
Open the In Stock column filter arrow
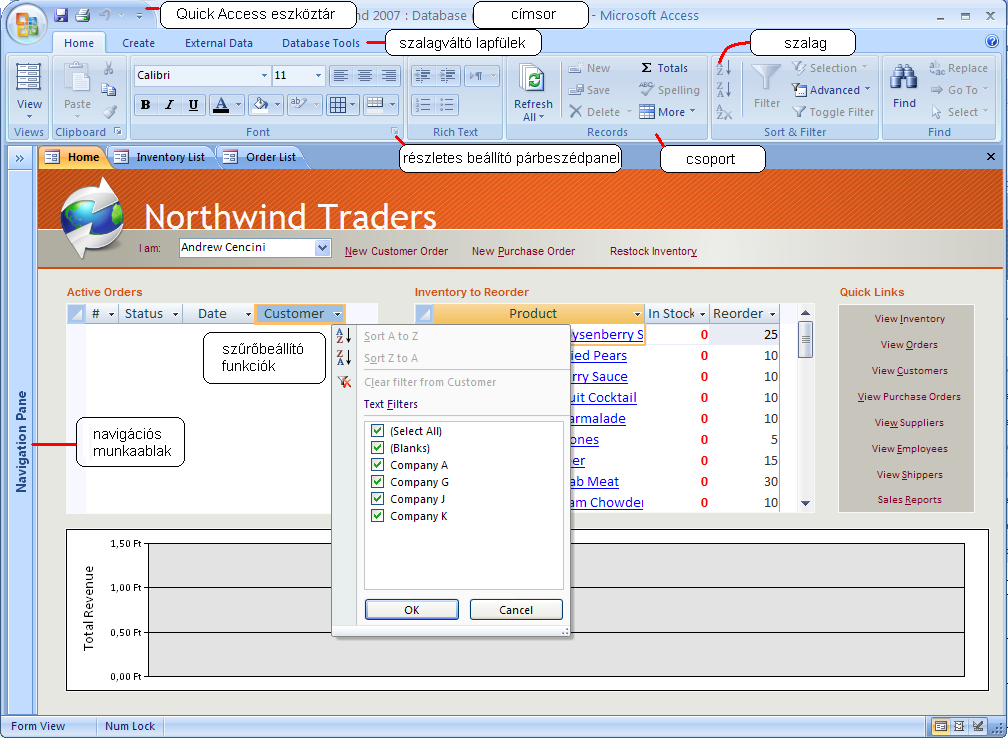tap(703, 314)
